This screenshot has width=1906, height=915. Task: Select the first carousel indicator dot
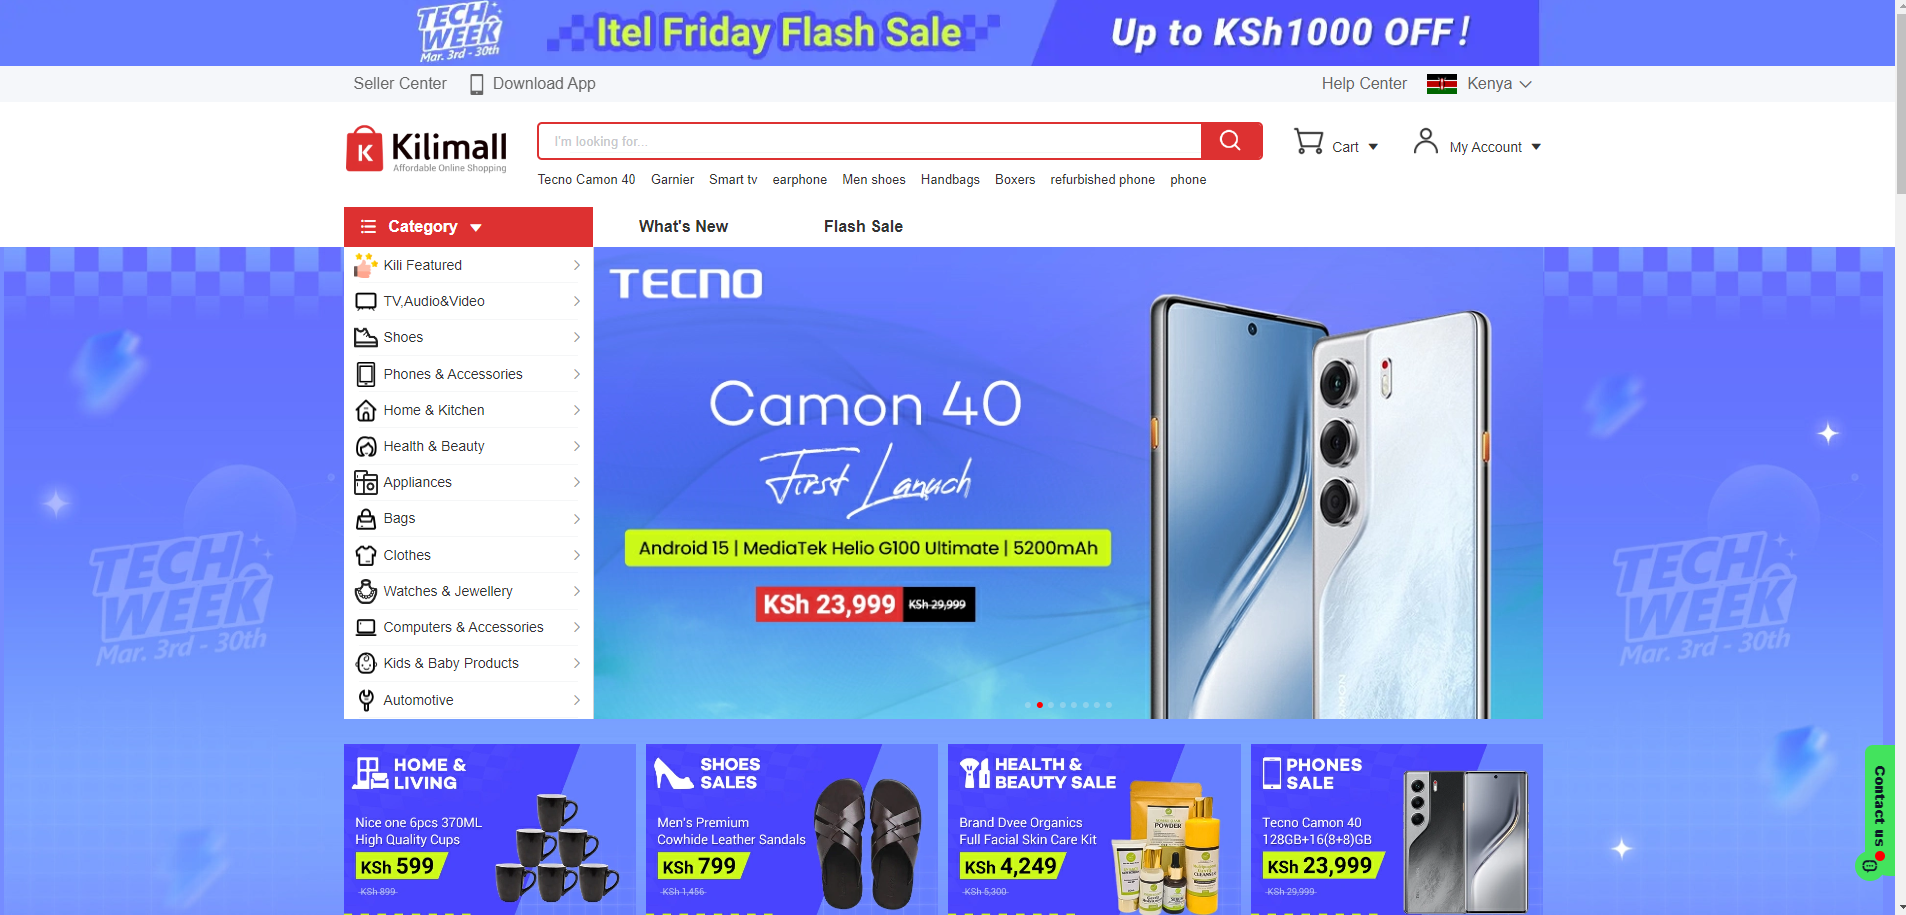tap(1028, 705)
